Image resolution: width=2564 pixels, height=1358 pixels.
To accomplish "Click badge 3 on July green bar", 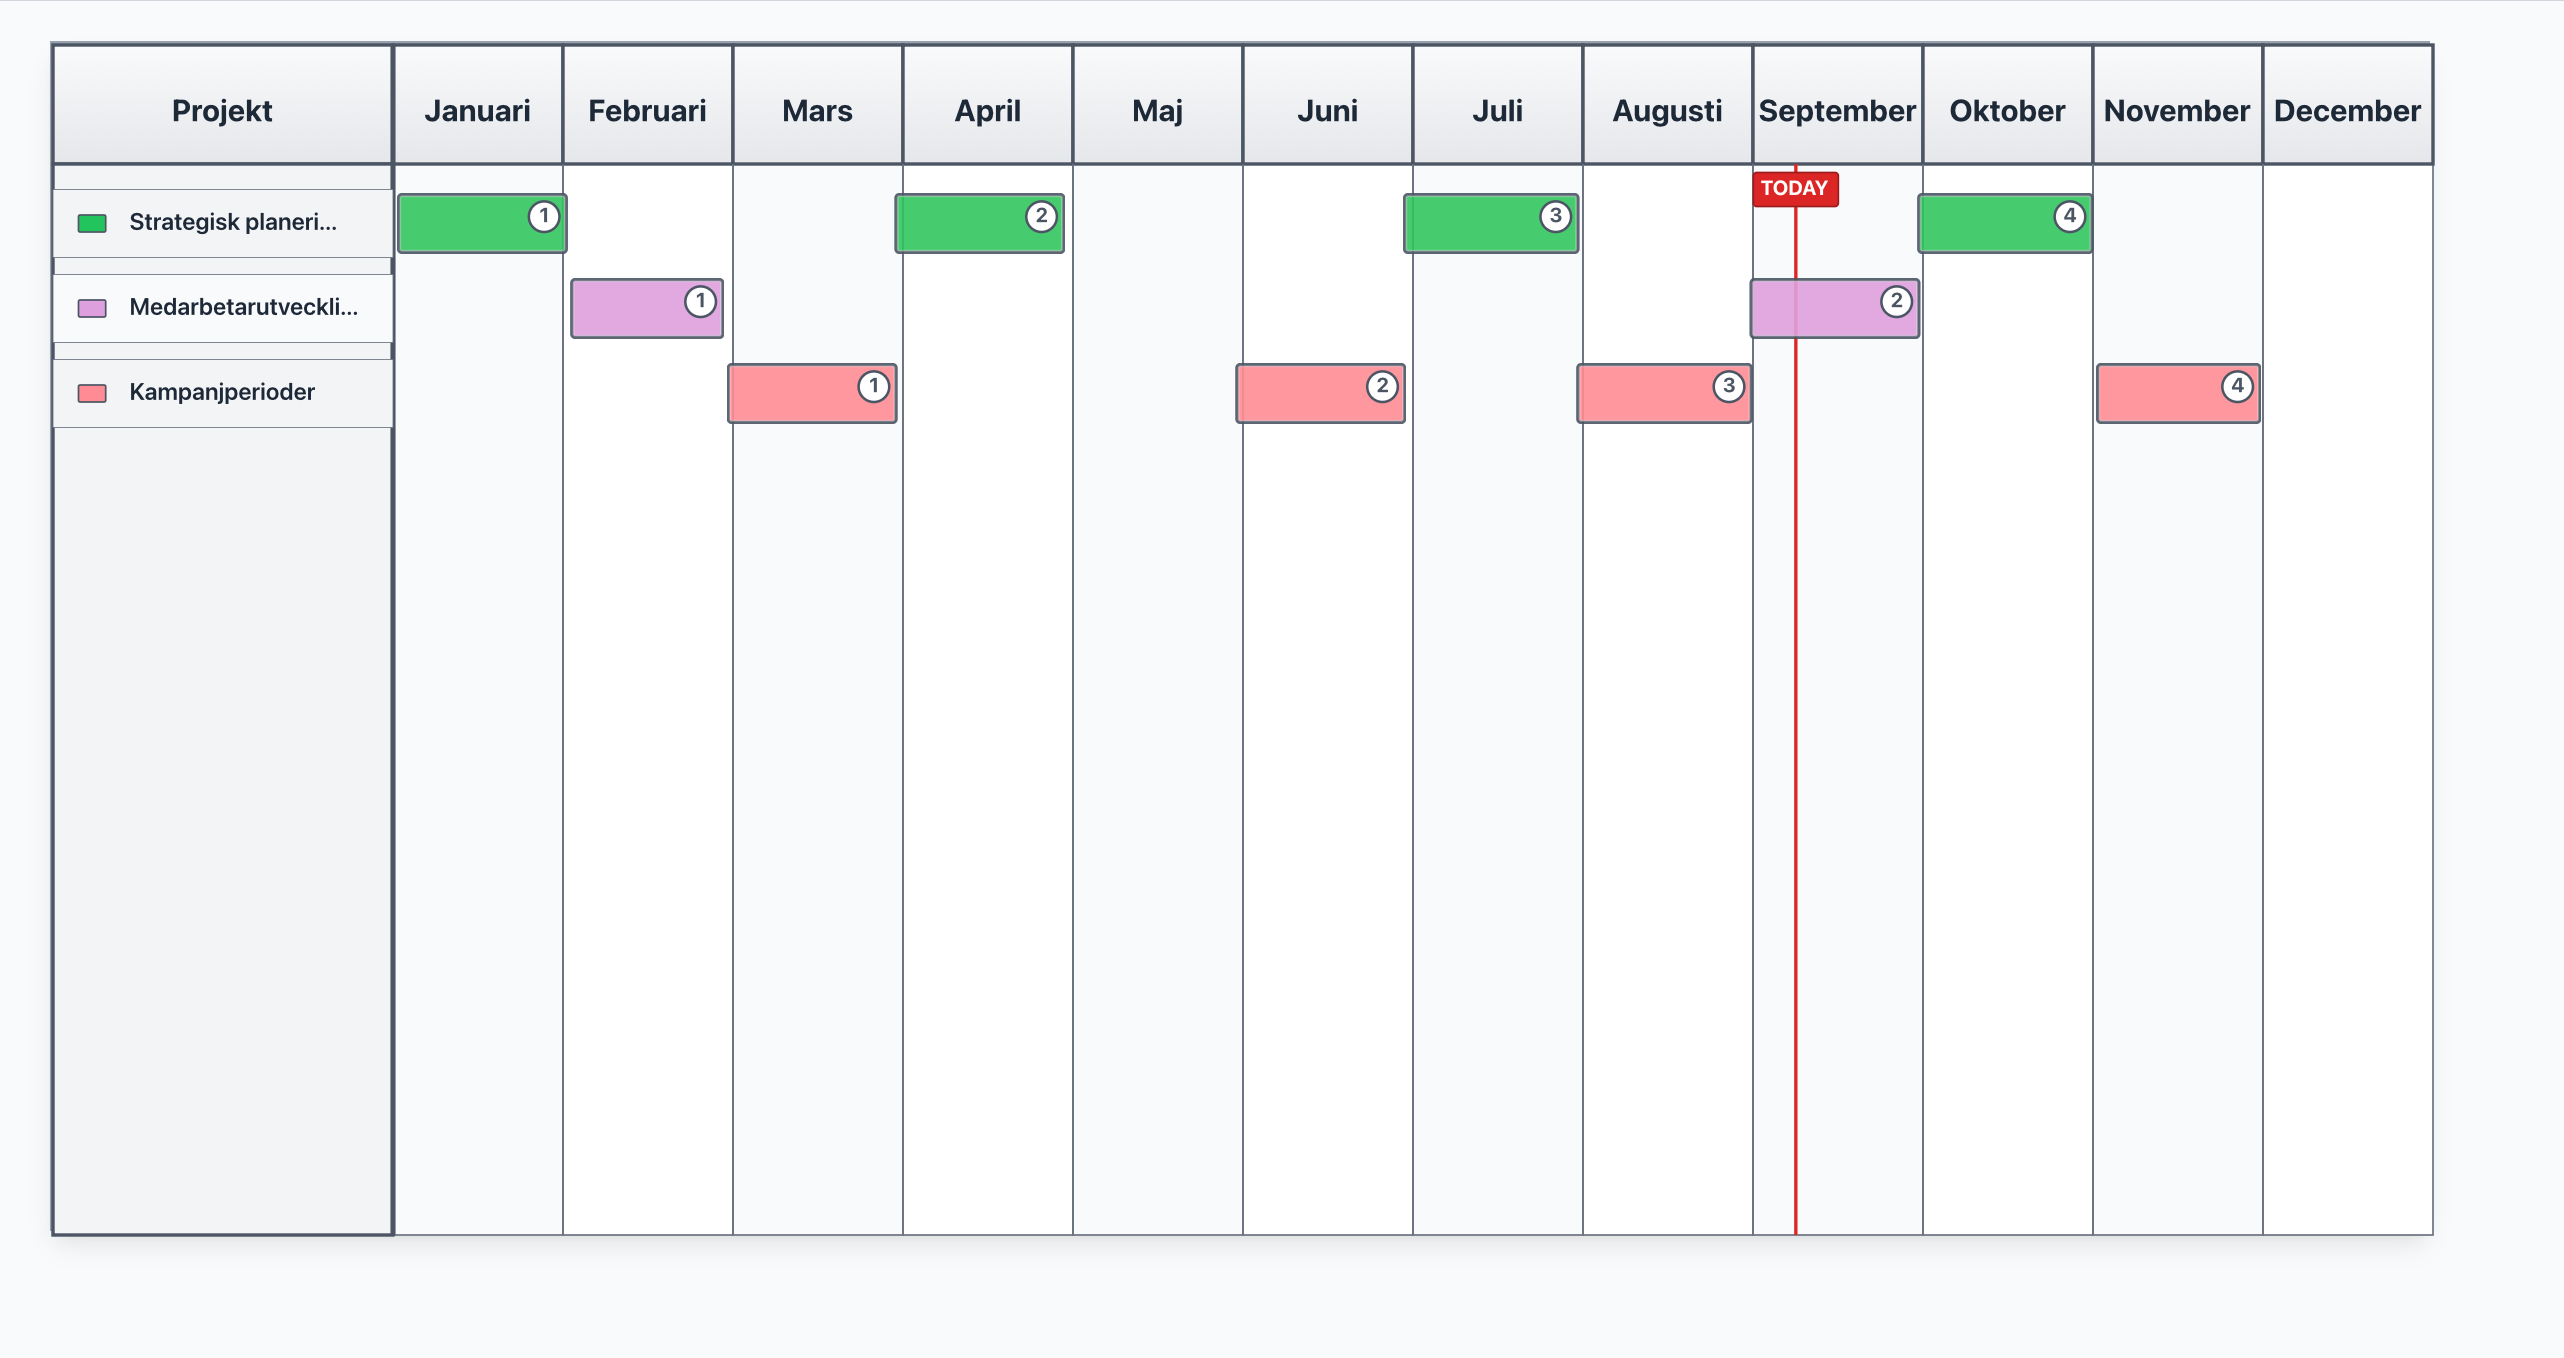I will click(x=1555, y=216).
